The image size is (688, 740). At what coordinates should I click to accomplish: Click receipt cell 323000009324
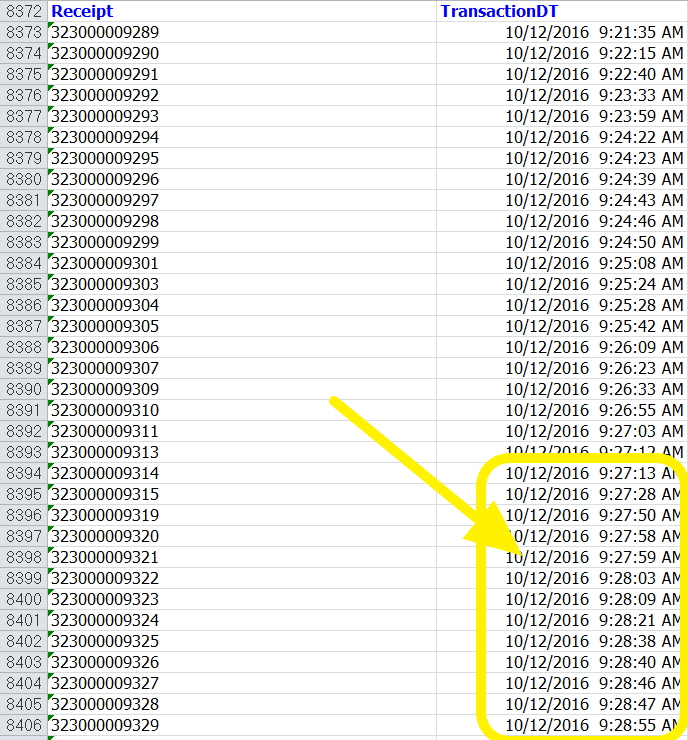pyautogui.click(x=242, y=620)
